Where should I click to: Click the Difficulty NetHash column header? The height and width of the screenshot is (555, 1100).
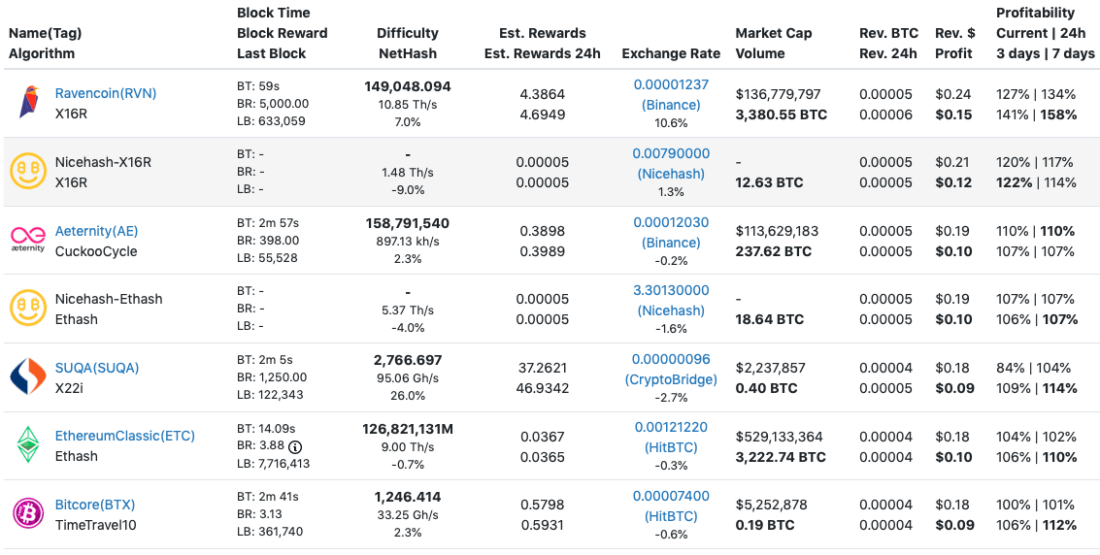(x=408, y=43)
